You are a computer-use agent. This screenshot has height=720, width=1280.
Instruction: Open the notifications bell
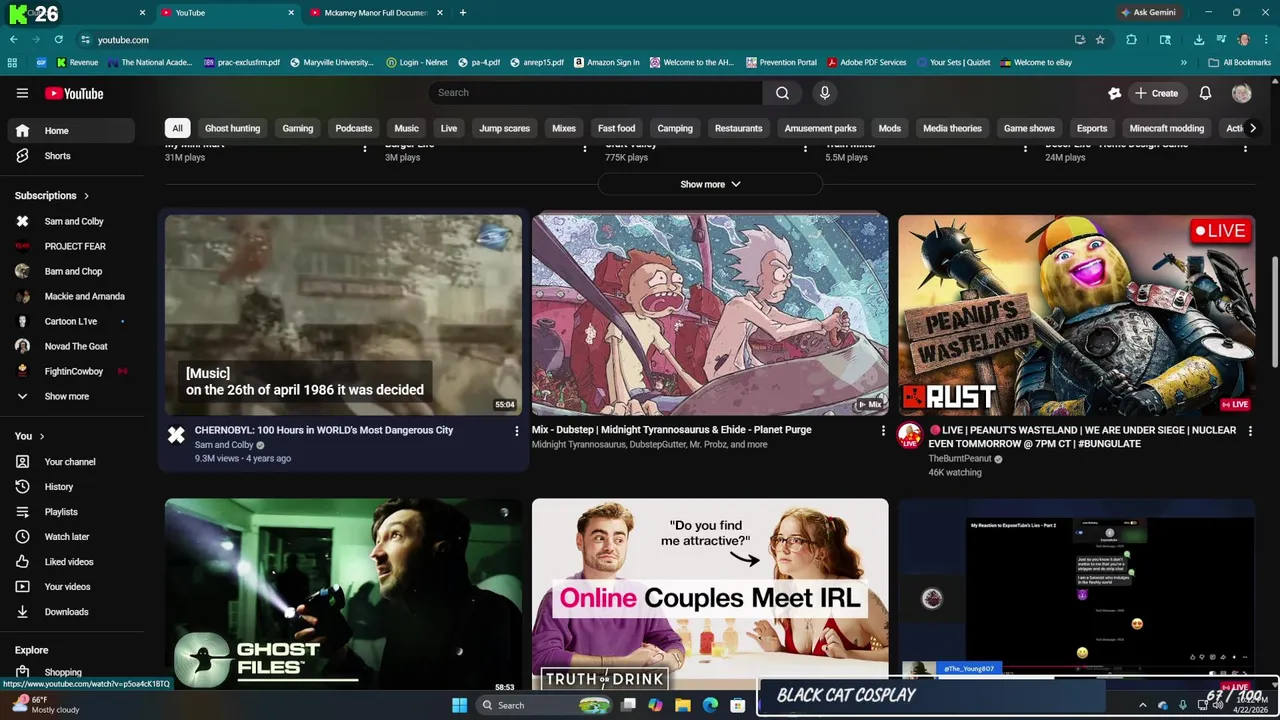[x=1205, y=93]
